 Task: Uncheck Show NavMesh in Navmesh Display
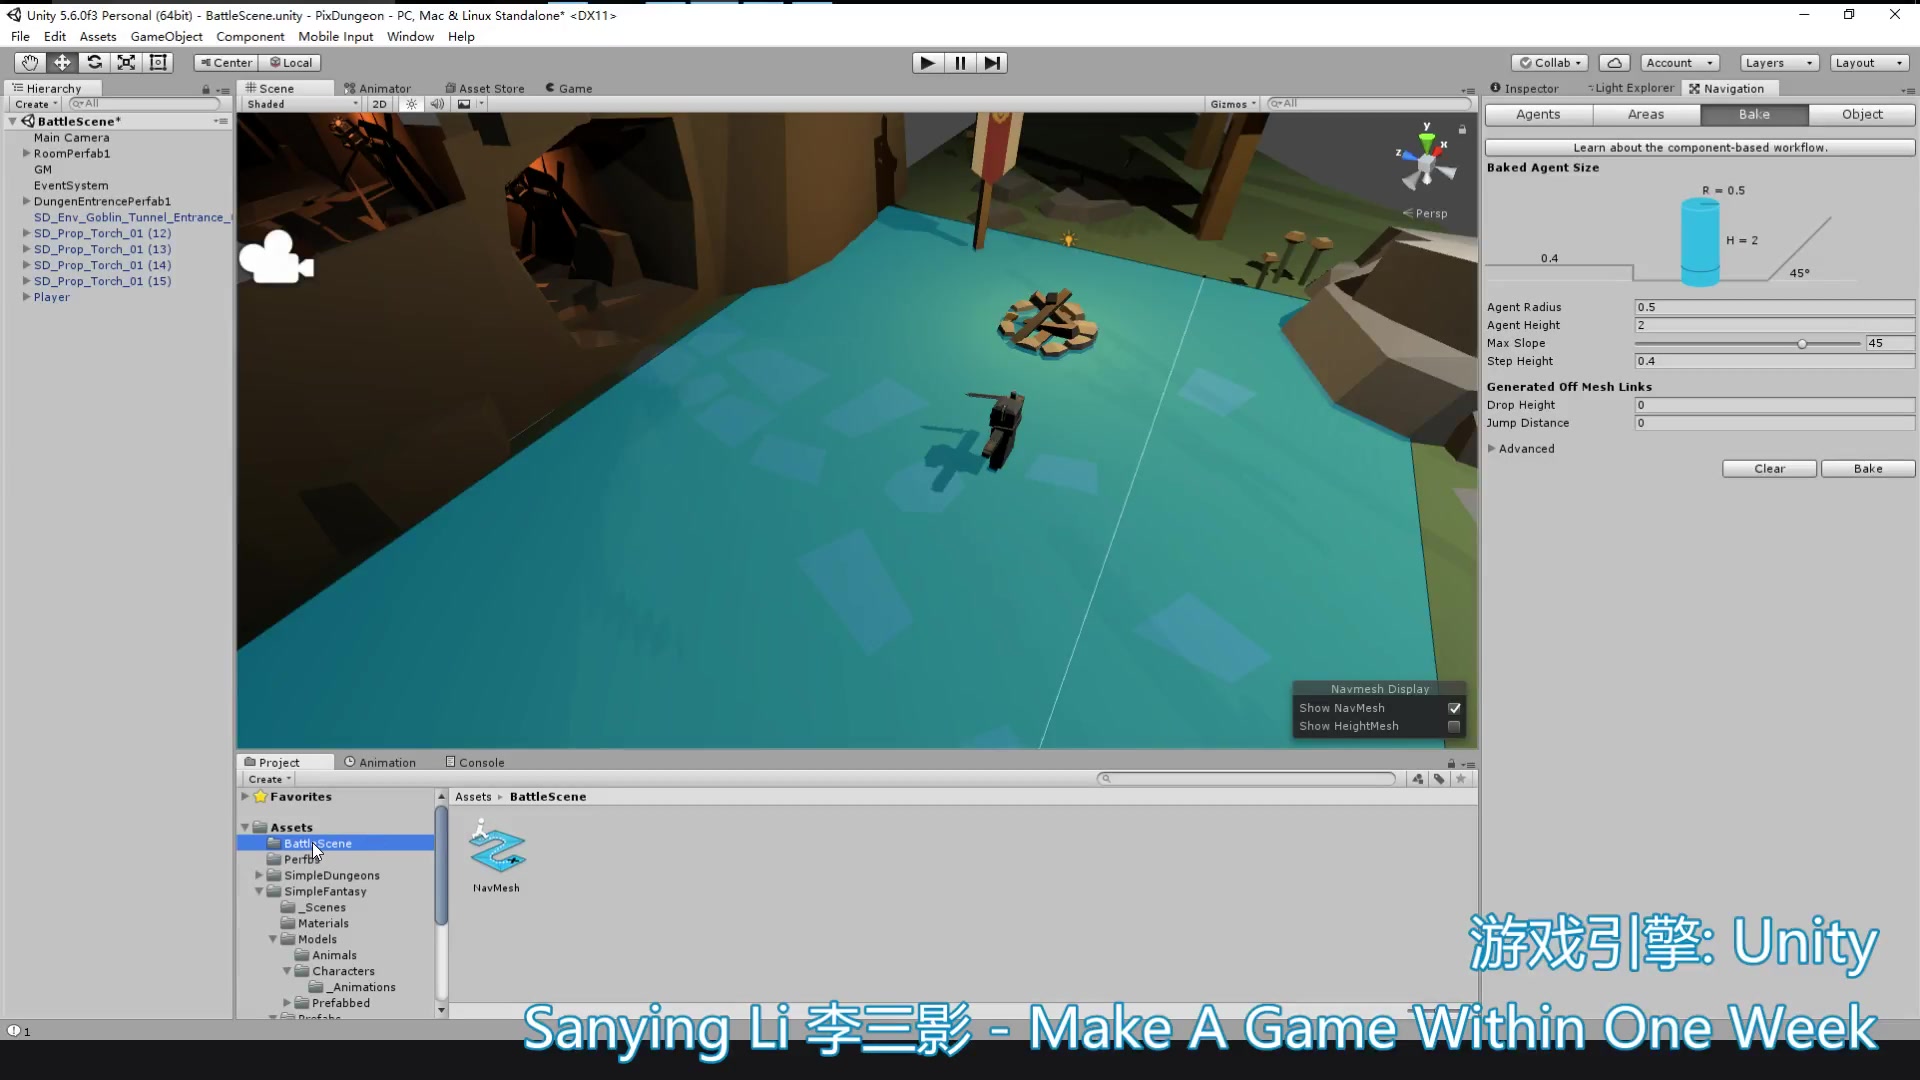pos(1455,708)
